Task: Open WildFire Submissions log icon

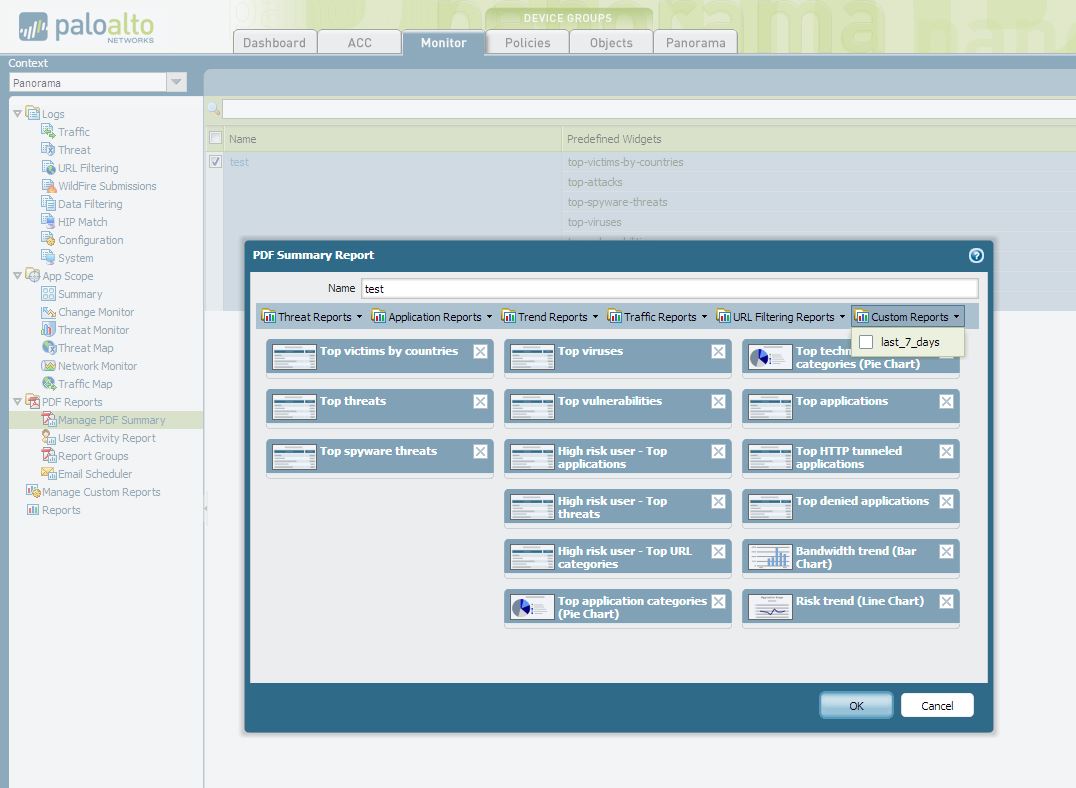Action: 49,186
